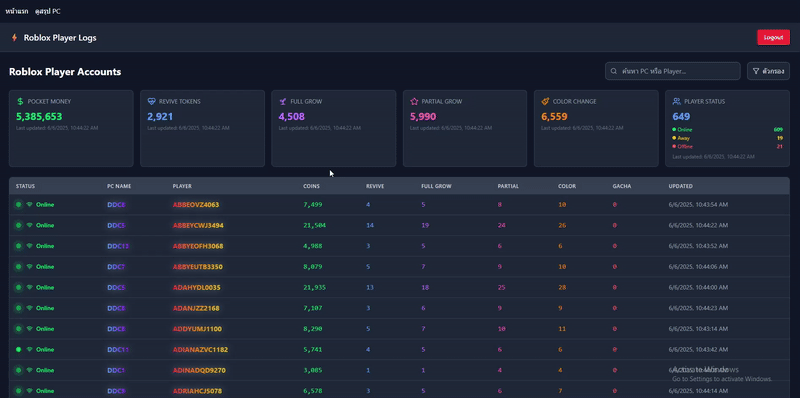Click the Player Status users icon

677,102
